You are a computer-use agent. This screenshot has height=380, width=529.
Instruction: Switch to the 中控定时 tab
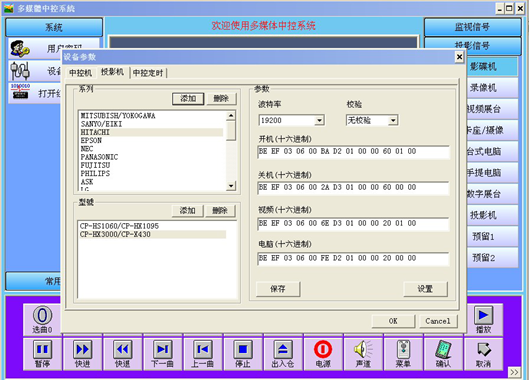point(148,73)
